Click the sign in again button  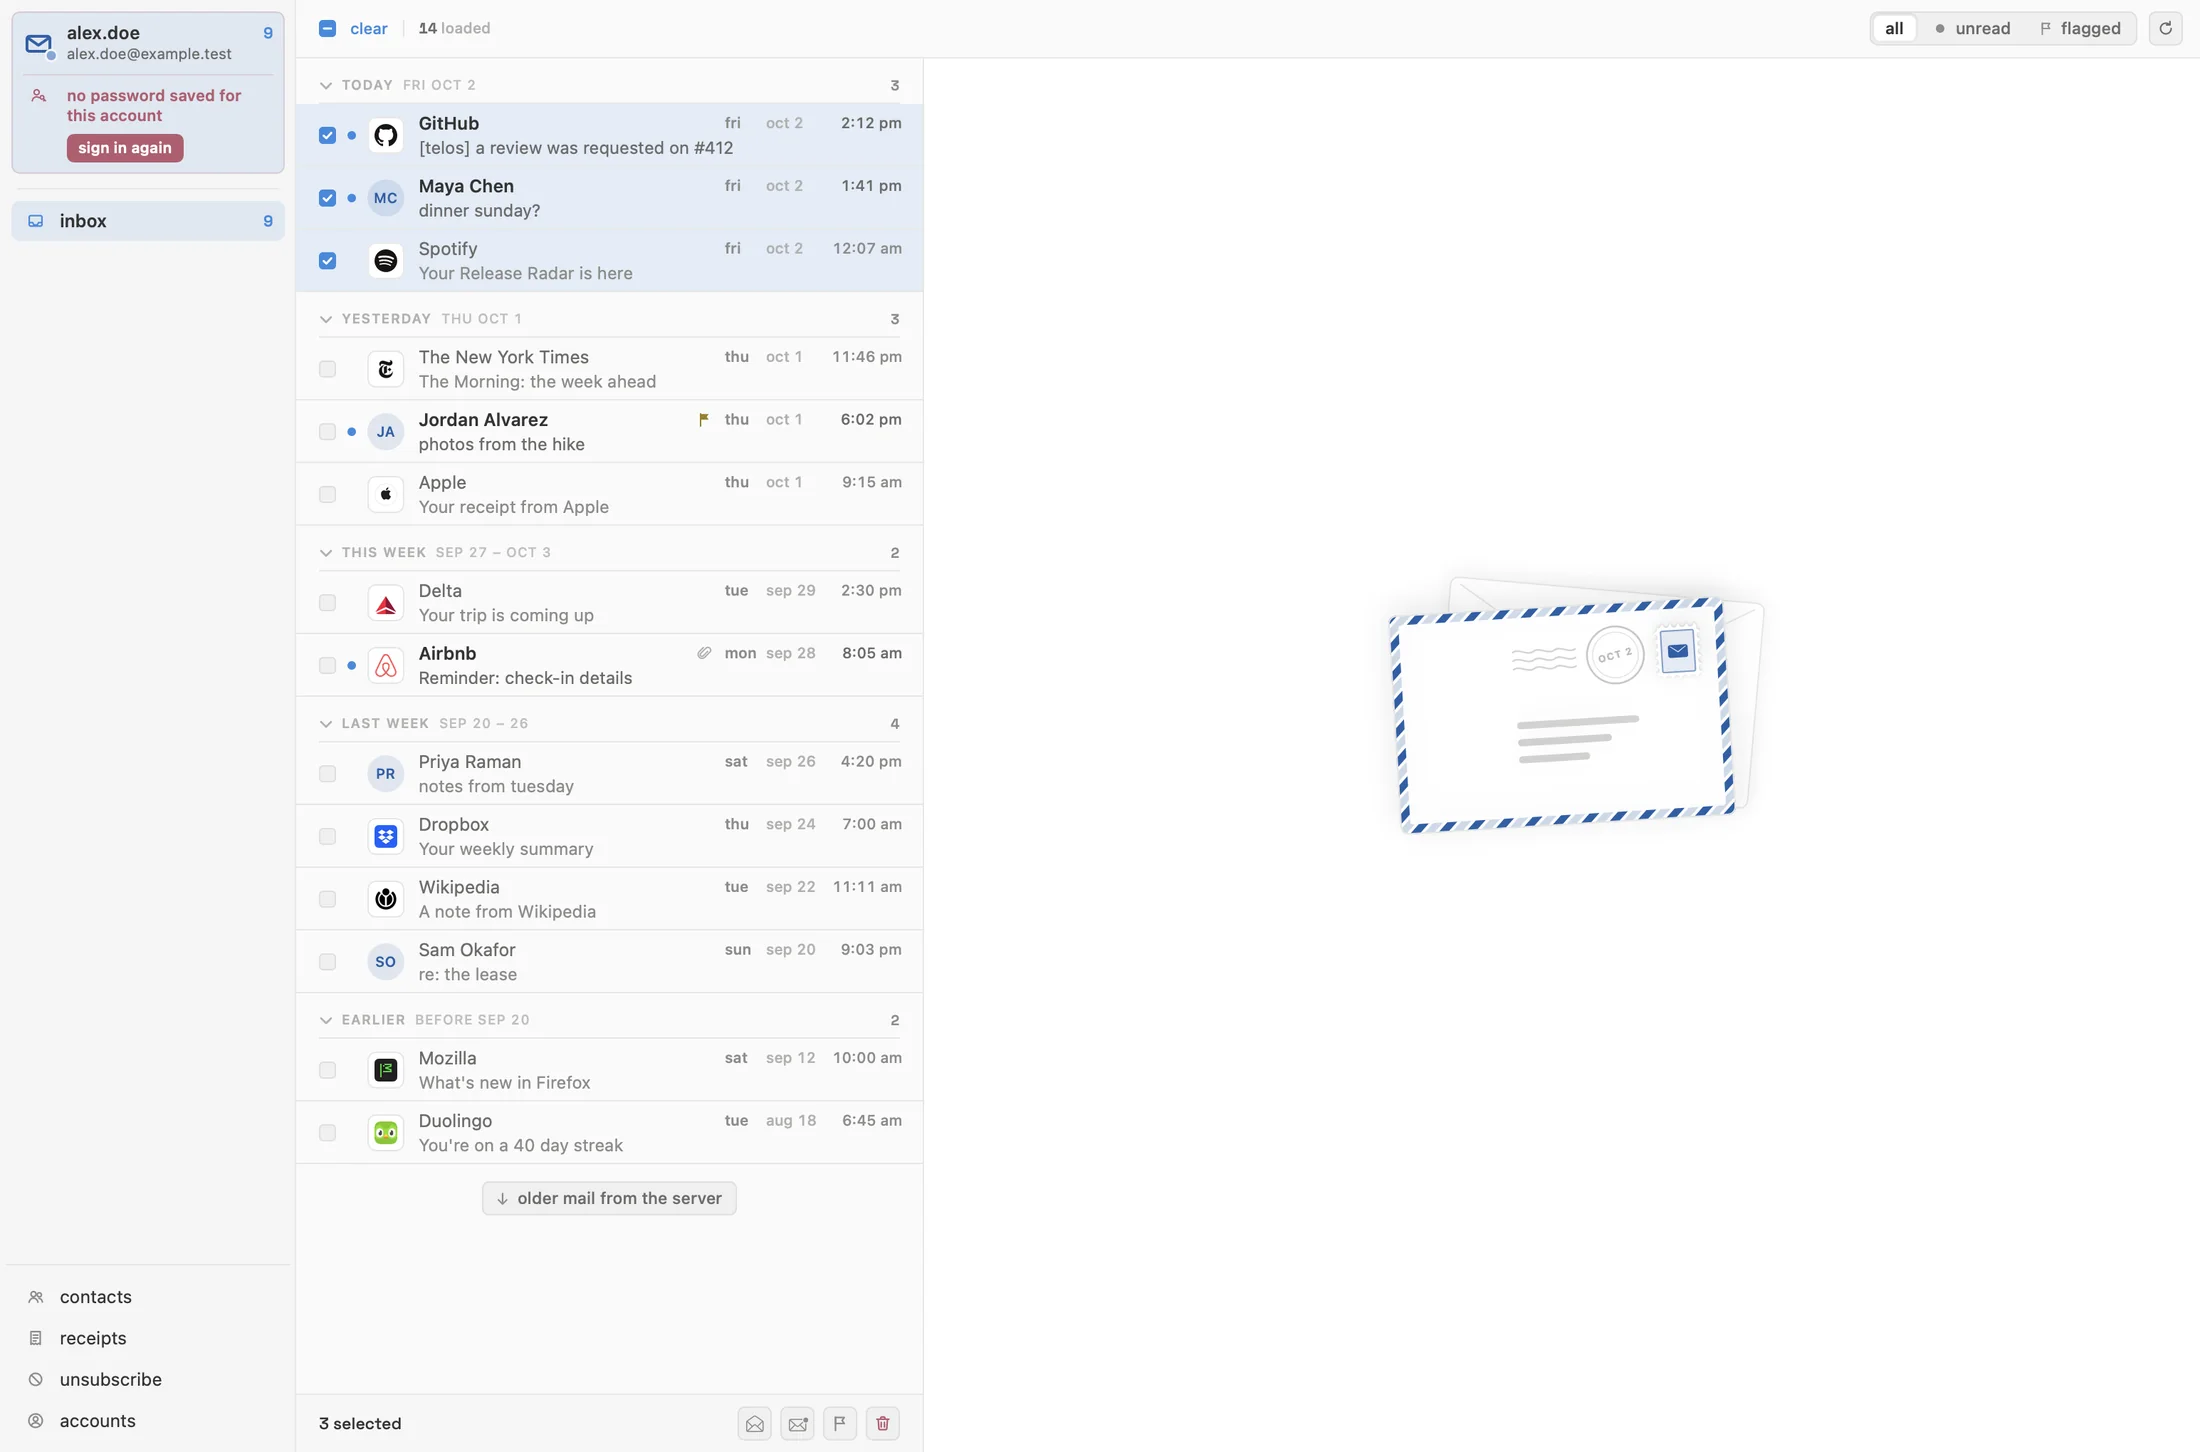(x=125, y=148)
